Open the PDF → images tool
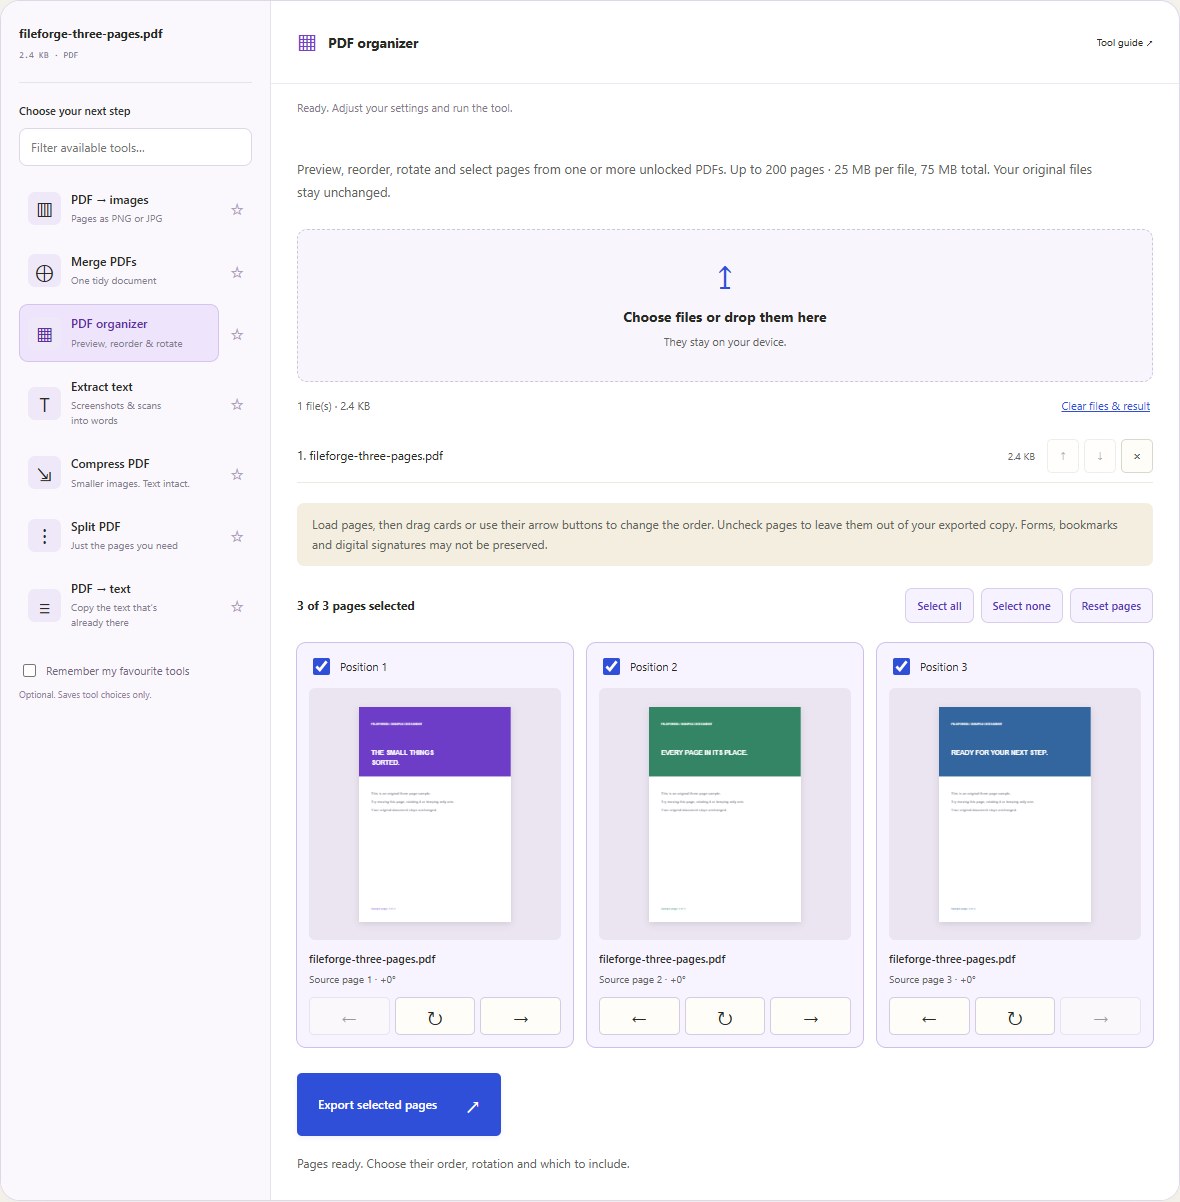 [119, 209]
